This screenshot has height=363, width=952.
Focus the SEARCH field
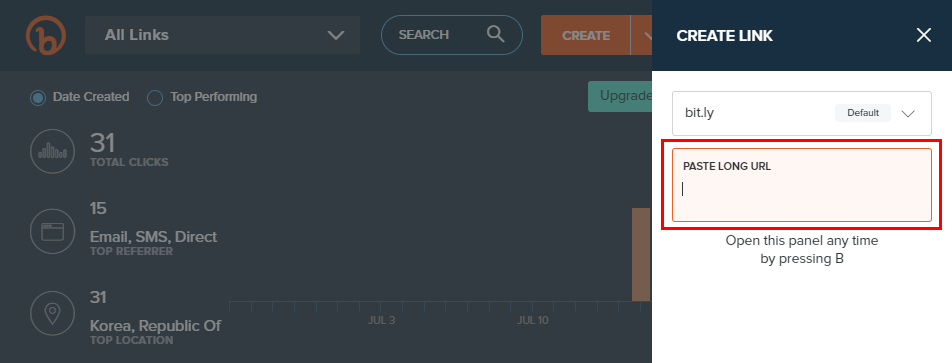pyautogui.click(x=452, y=35)
